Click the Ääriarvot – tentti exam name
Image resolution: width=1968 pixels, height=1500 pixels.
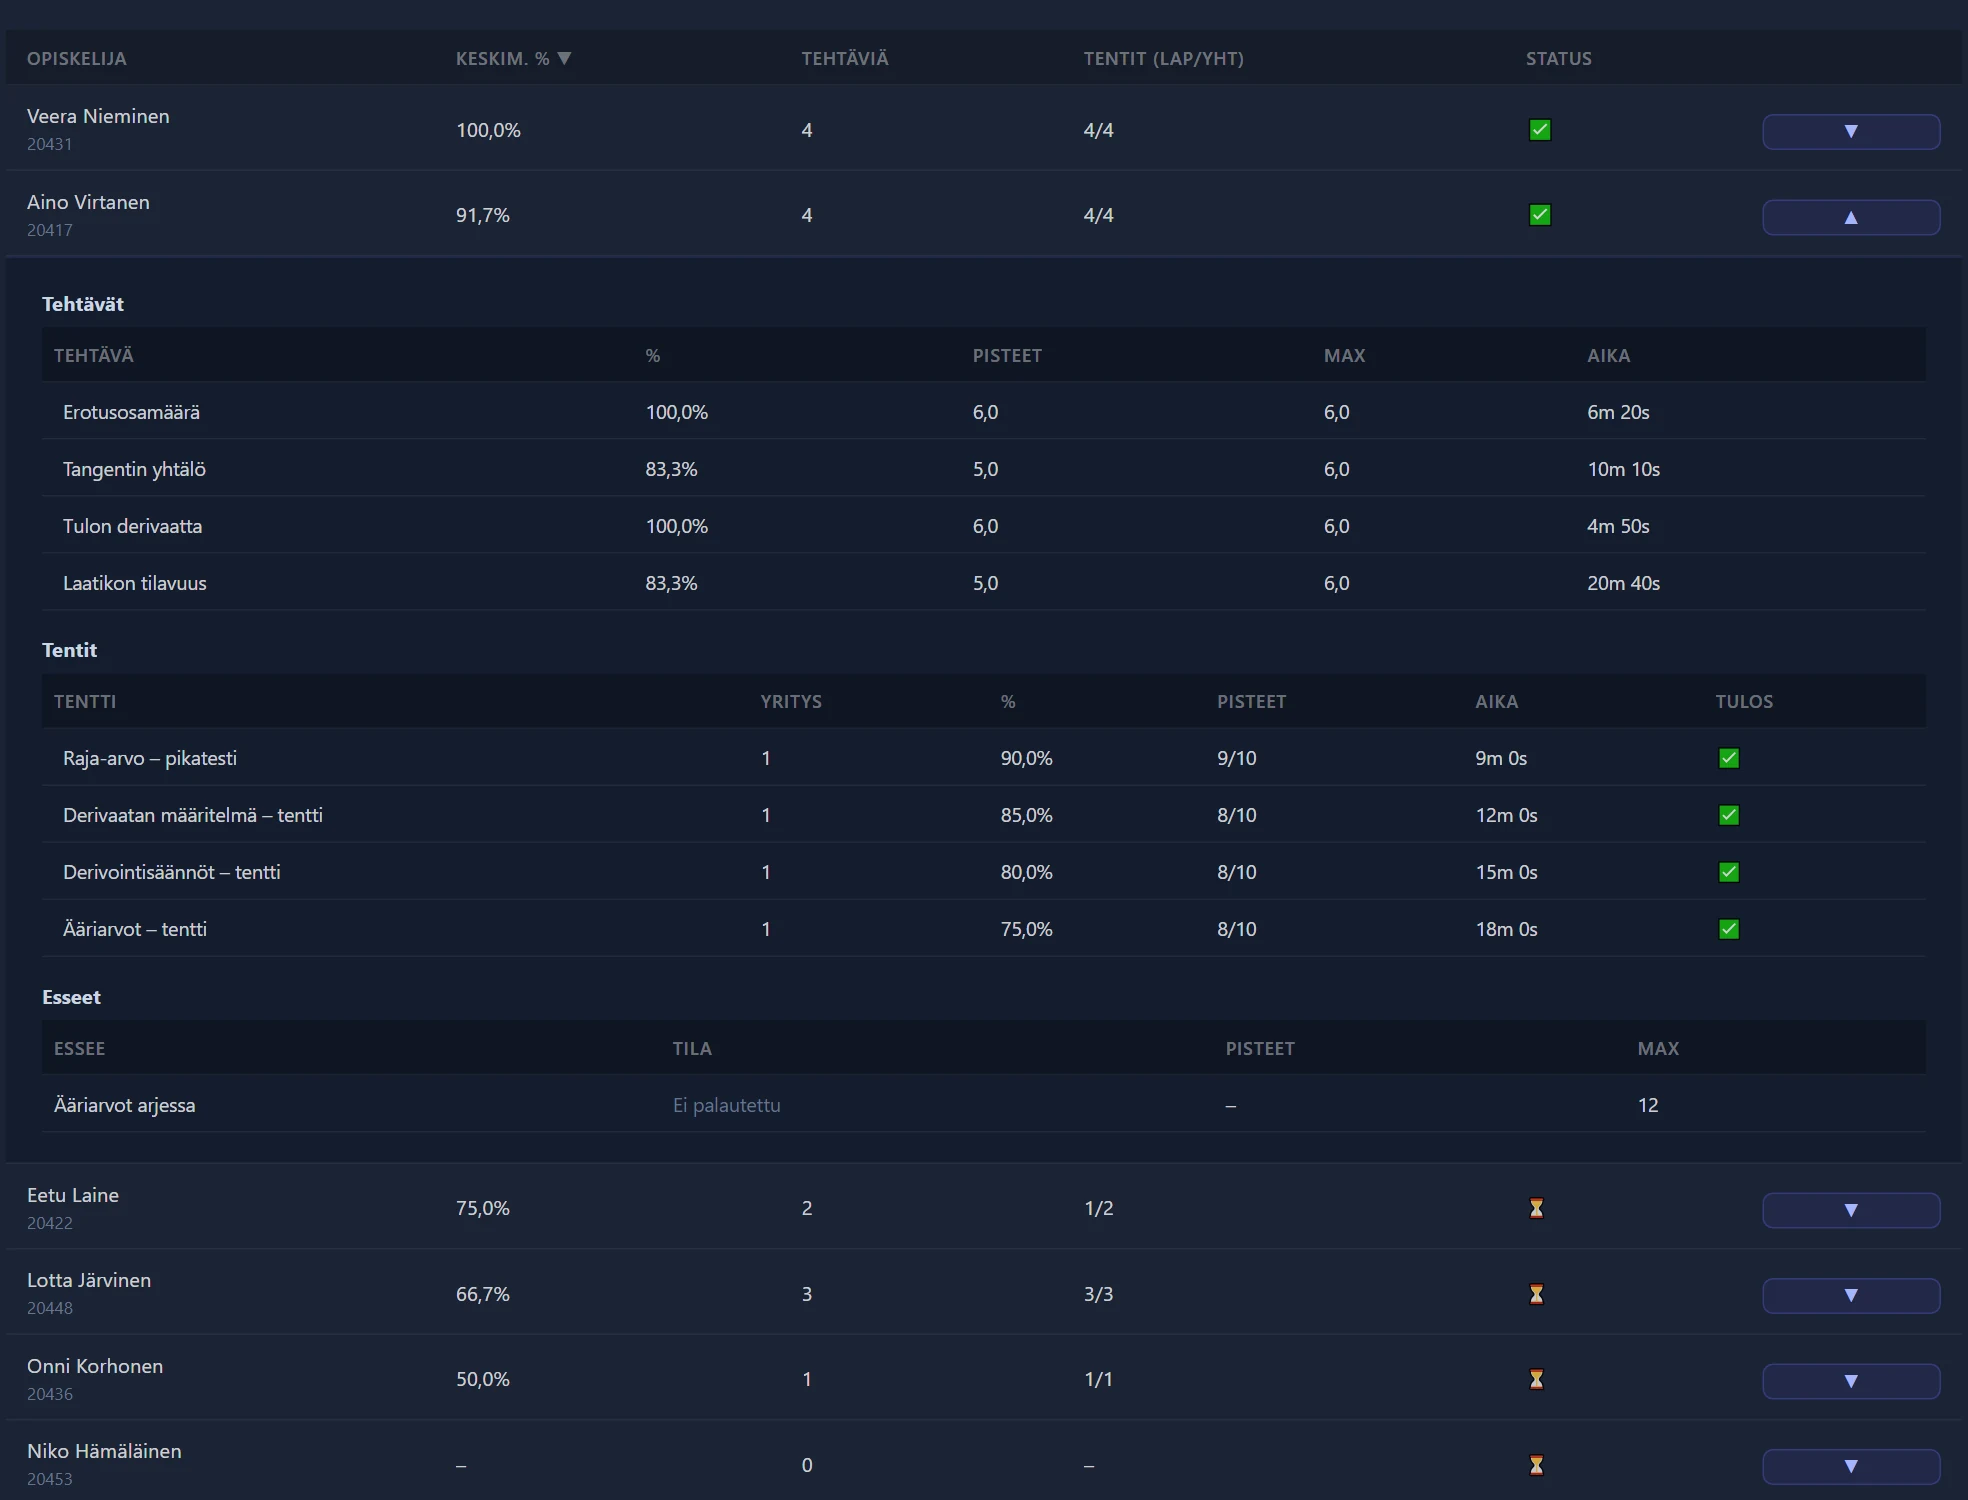[x=135, y=929]
